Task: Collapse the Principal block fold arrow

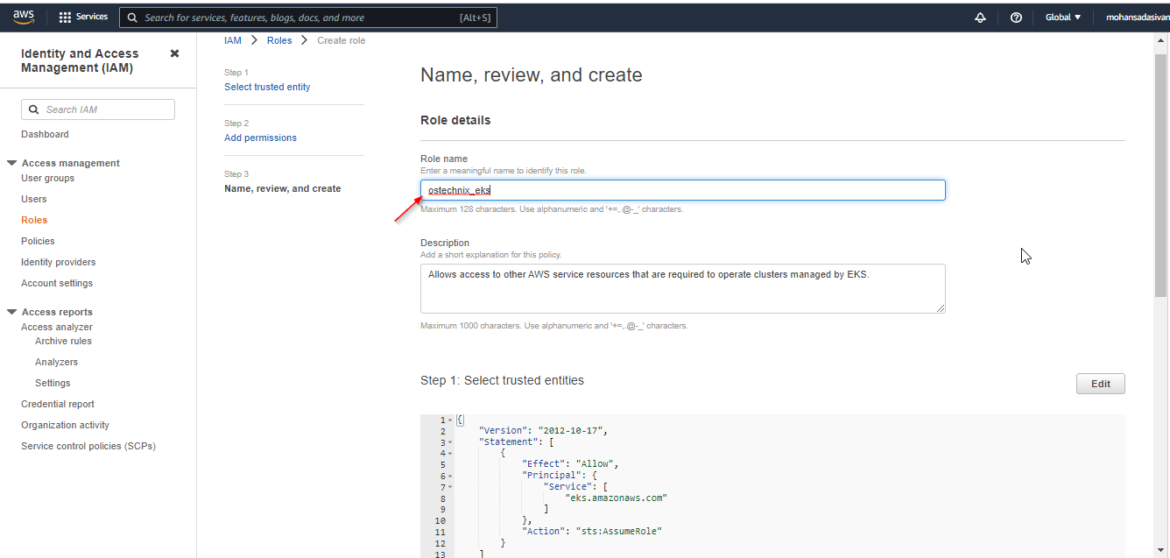Action: click(449, 476)
